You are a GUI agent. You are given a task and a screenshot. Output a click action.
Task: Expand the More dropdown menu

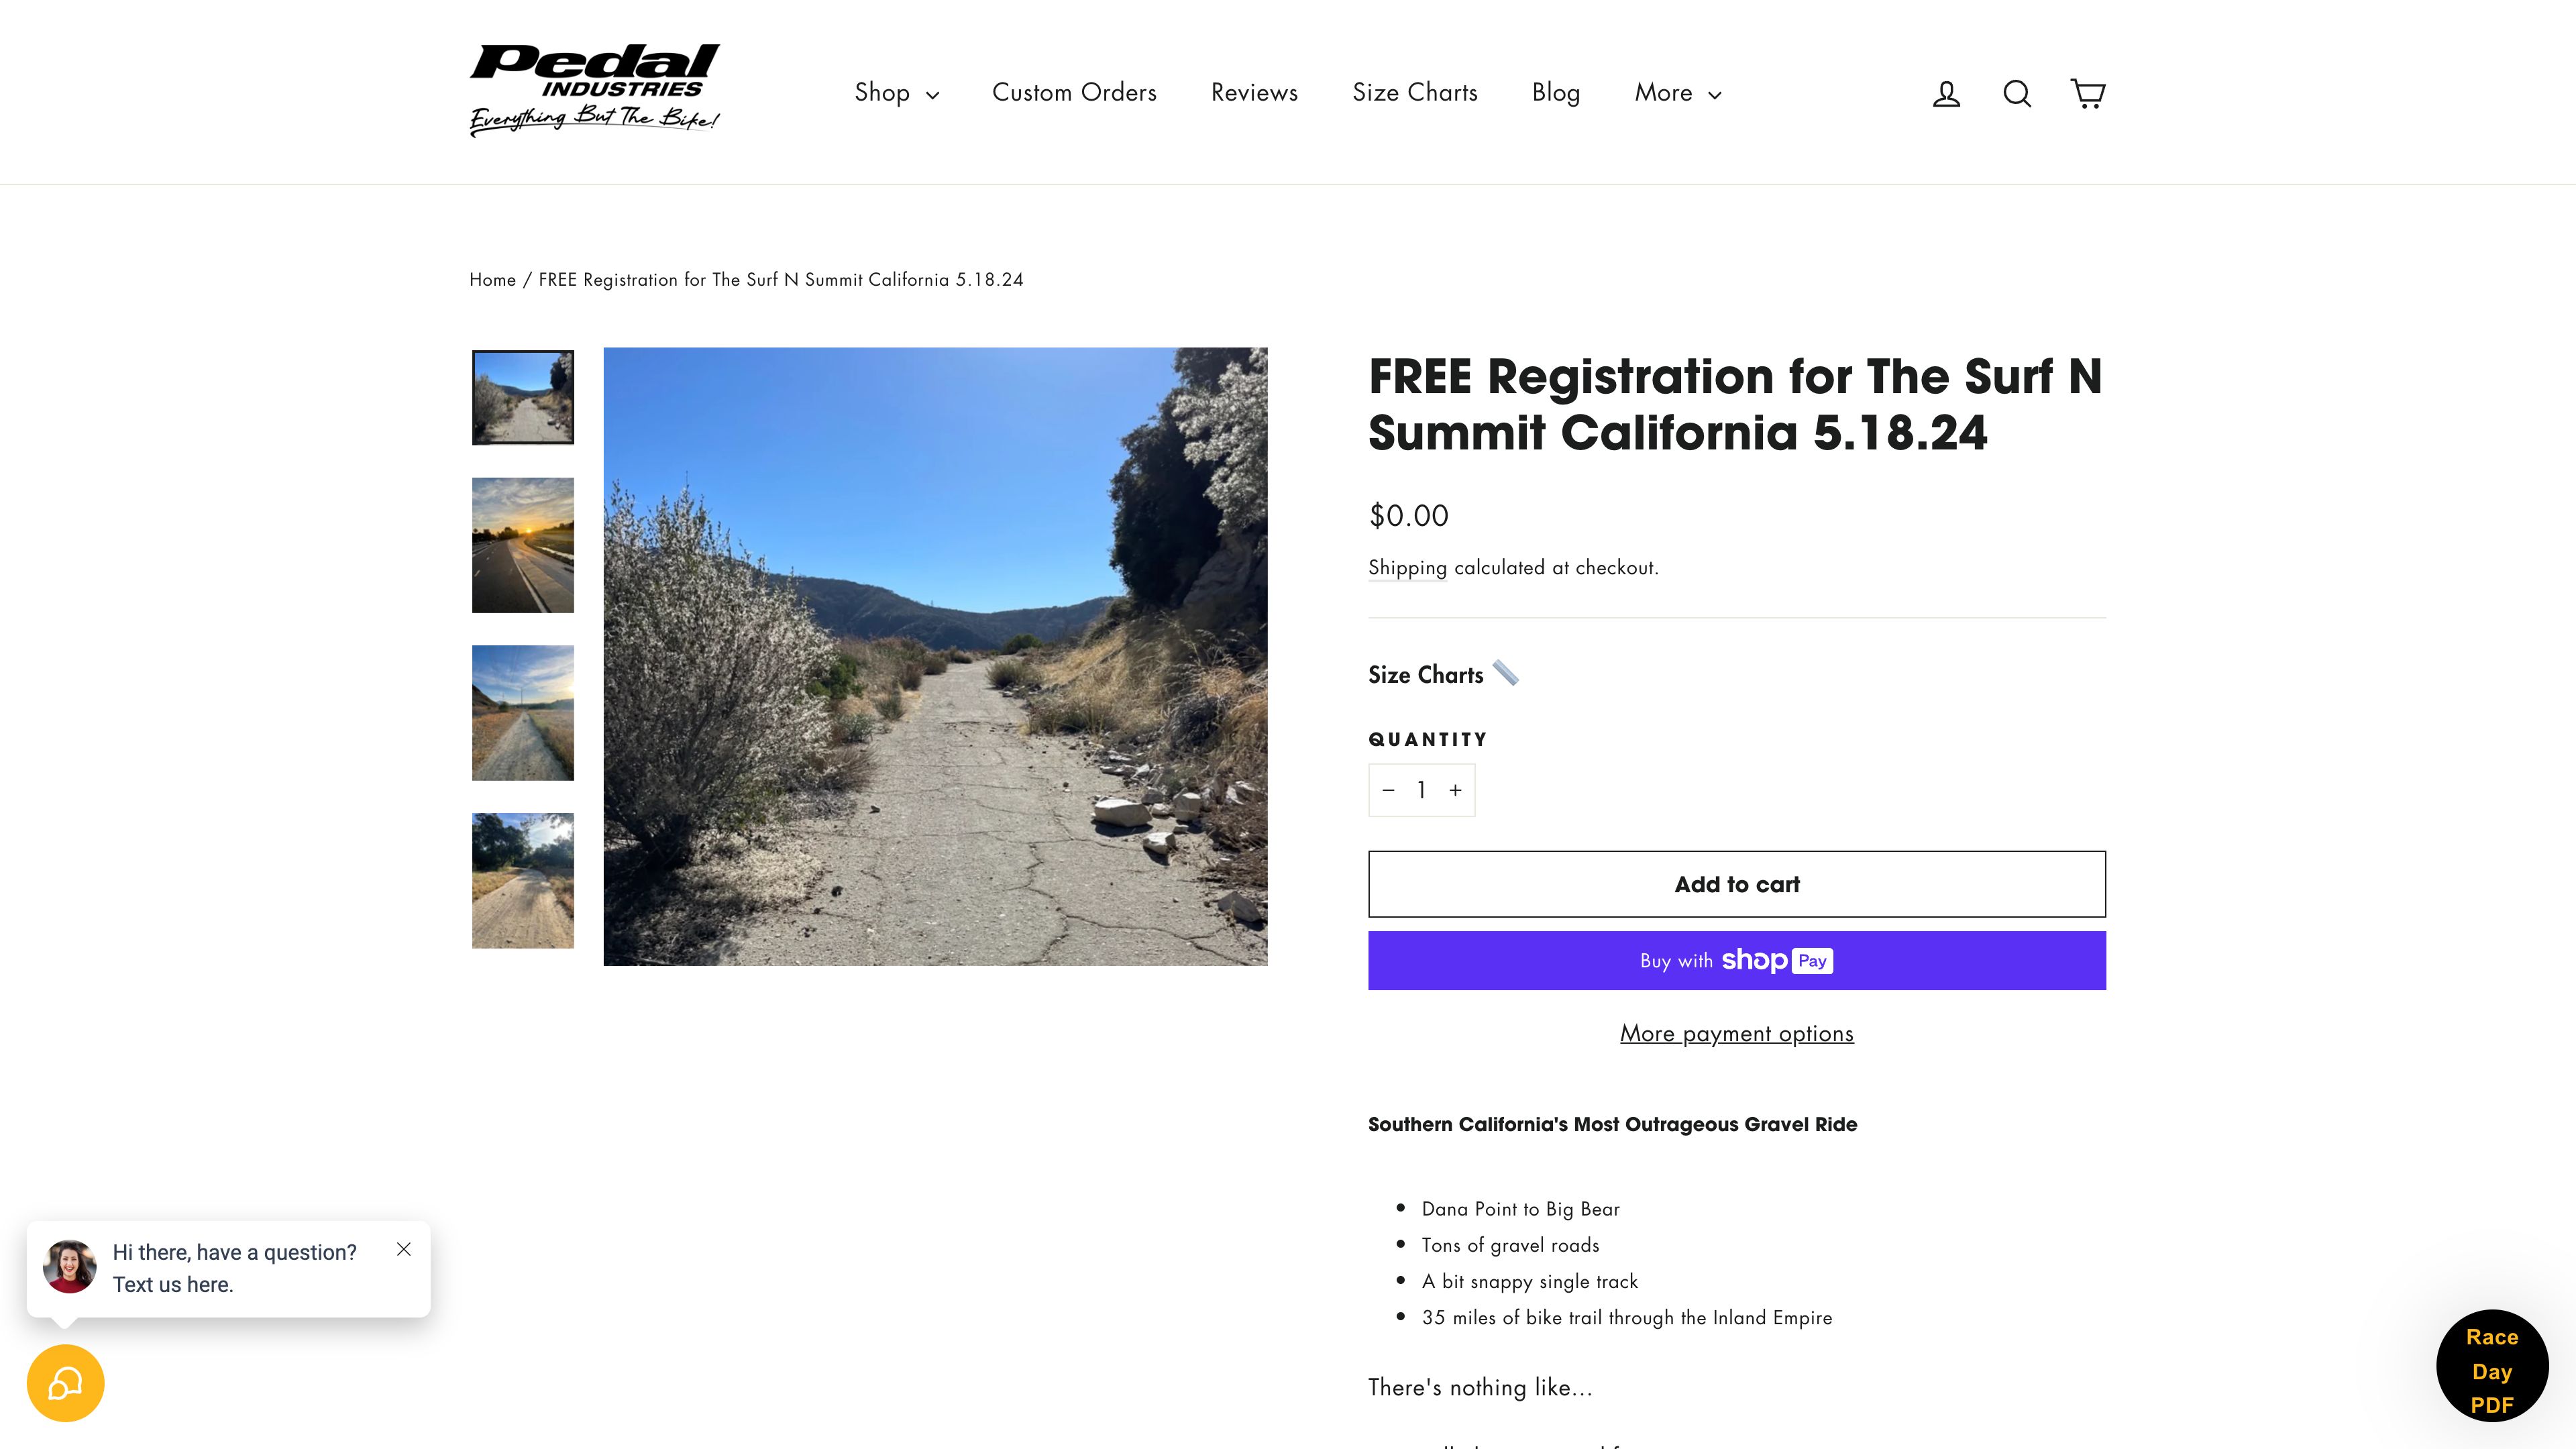pyautogui.click(x=1677, y=93)
